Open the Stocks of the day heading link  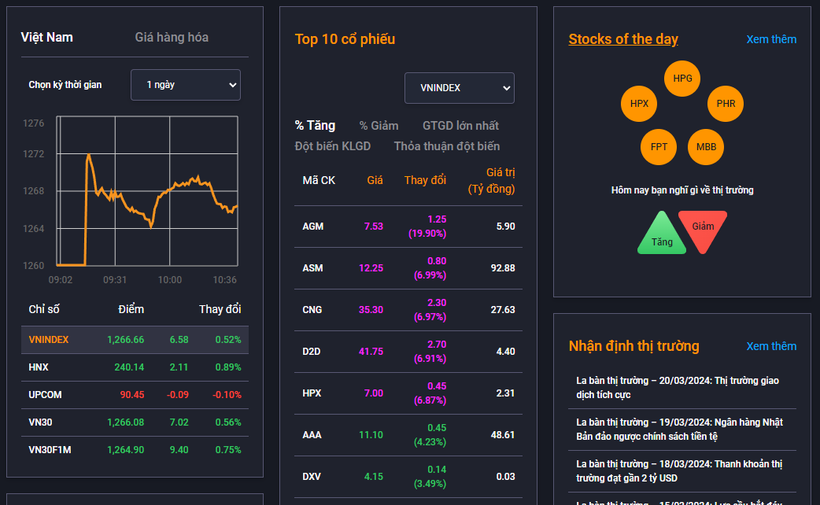tap(623, 39)
